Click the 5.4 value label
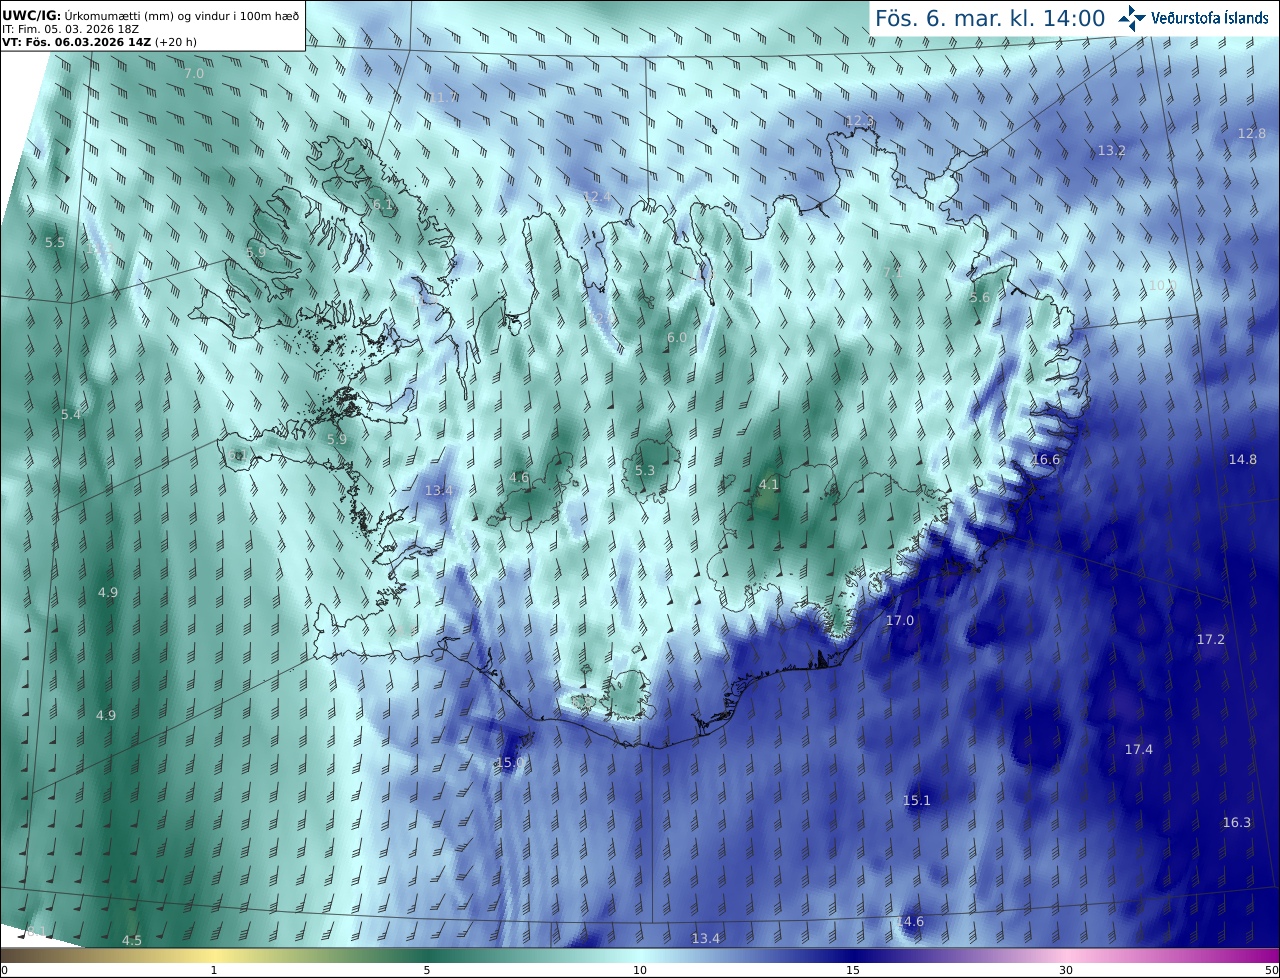 coord(71,415)
